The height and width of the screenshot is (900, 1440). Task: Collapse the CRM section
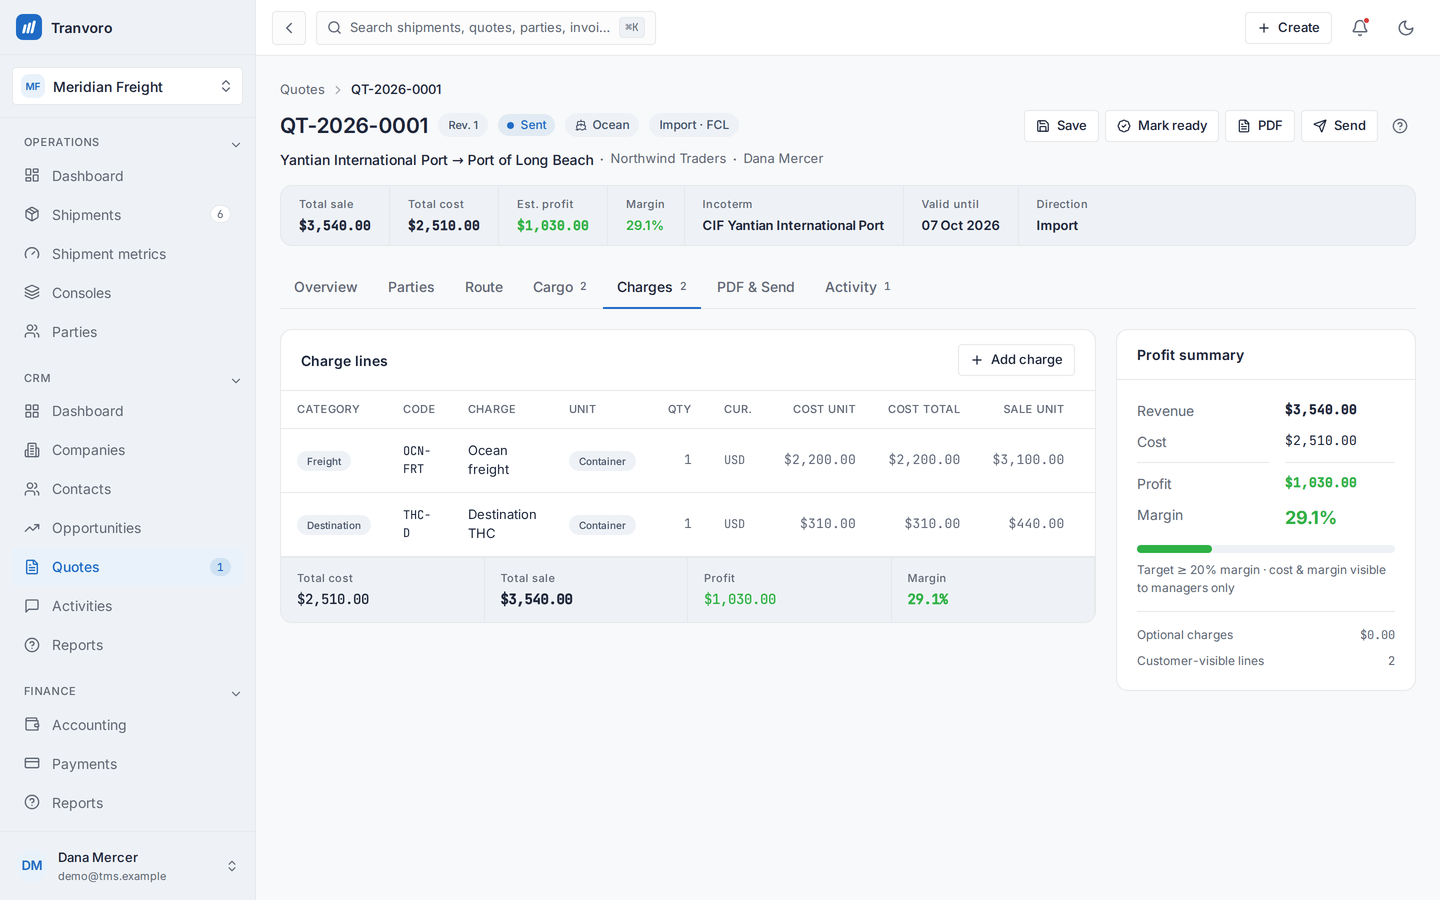pyautogui.click(x=236, y=380)
